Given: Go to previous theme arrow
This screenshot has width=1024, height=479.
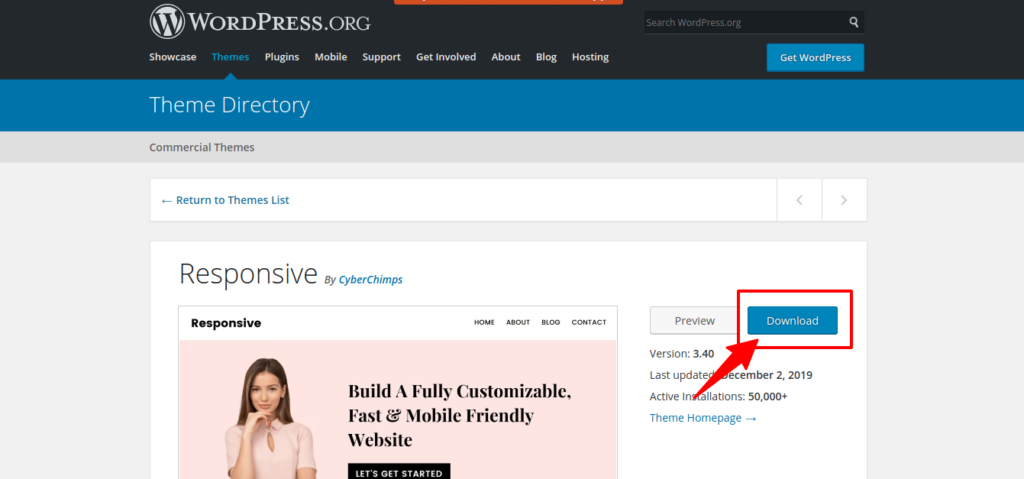Looking at the screenshot, I should point(799,200).
